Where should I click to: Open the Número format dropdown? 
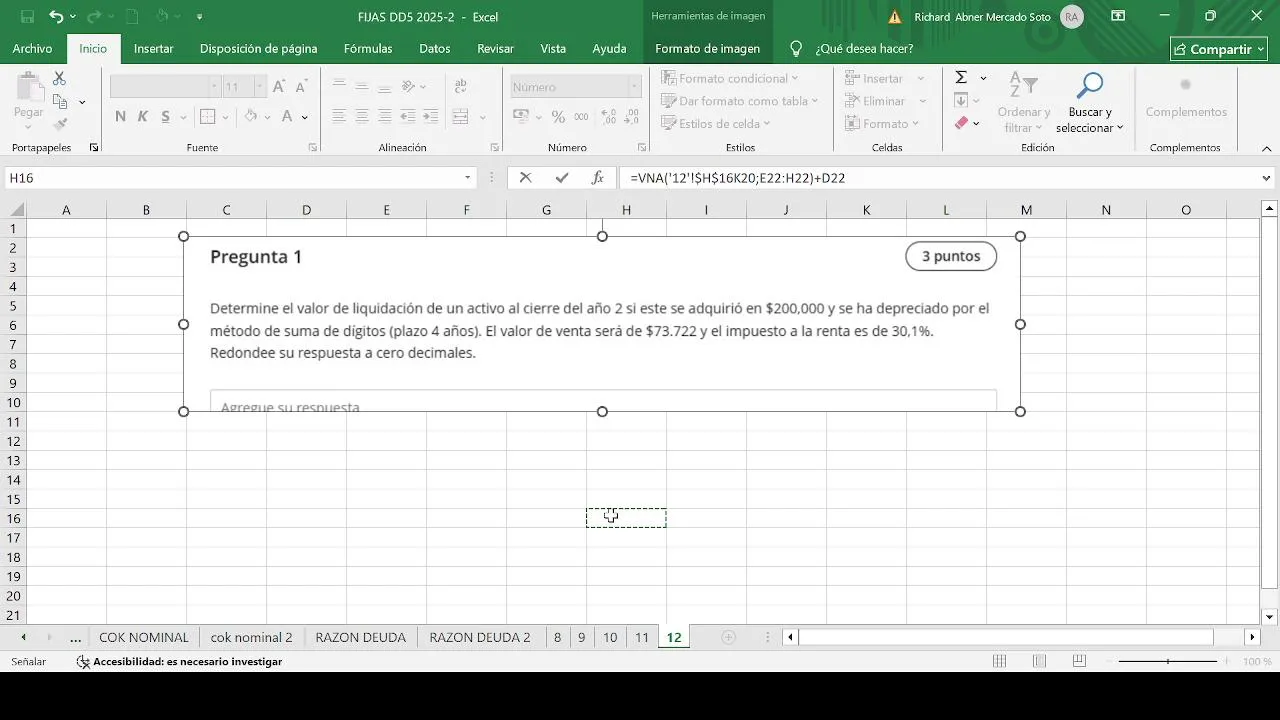pyautogui.click(x=634, y=87)
